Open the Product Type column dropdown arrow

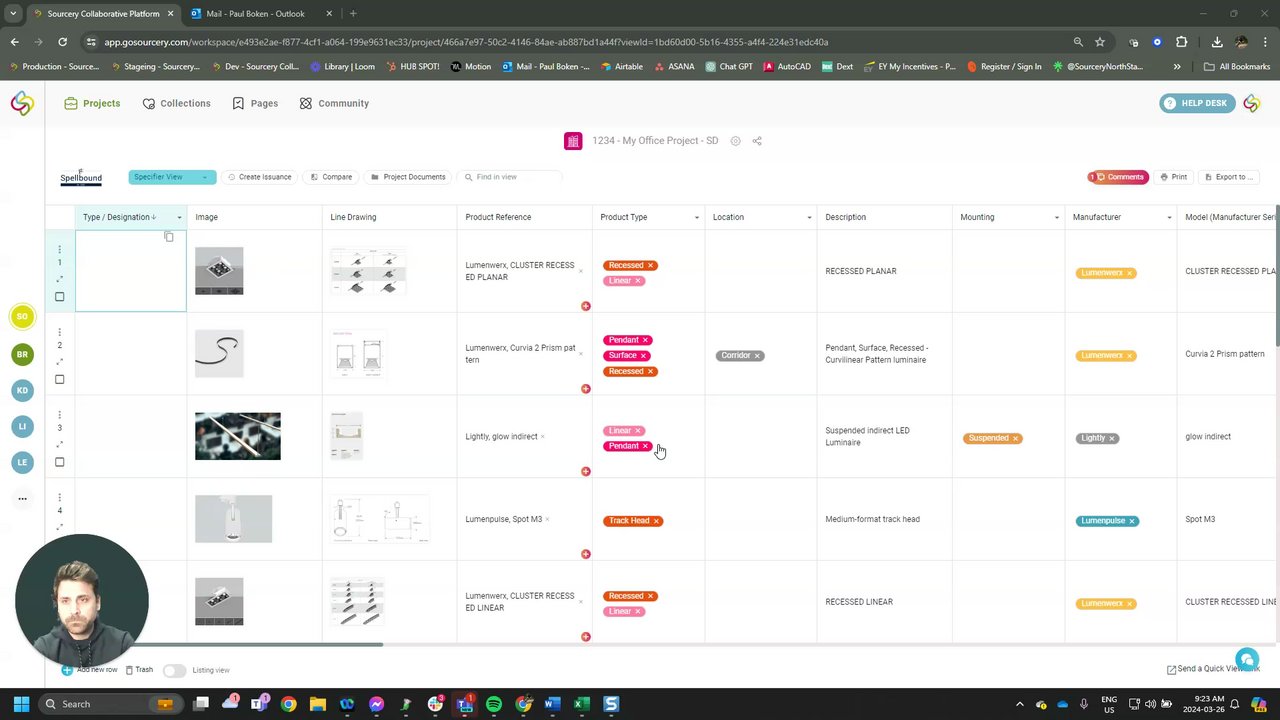[697, 218]
